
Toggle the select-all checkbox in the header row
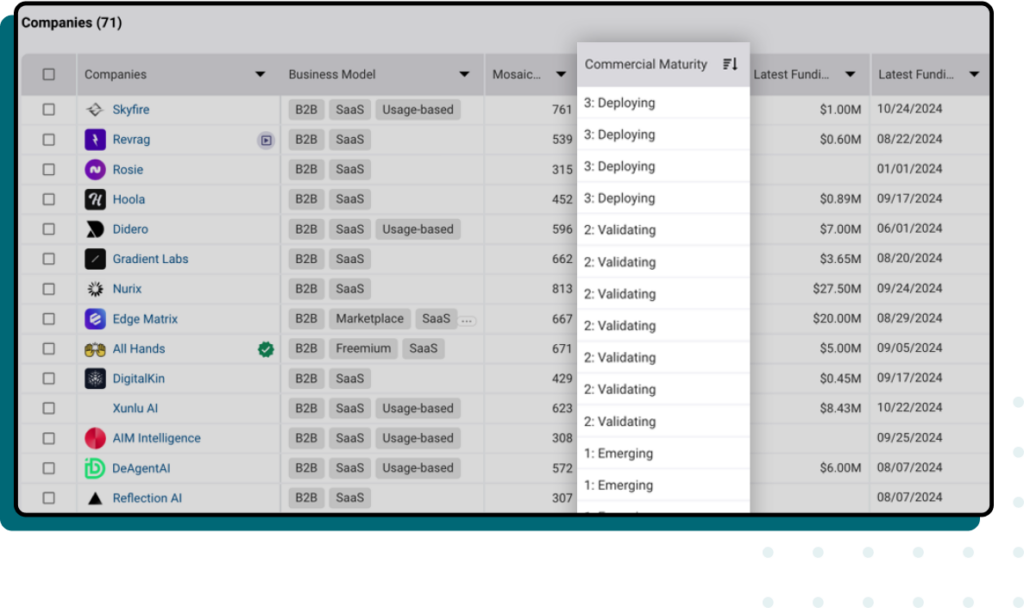pyautogui.click(x=49, y=74)
